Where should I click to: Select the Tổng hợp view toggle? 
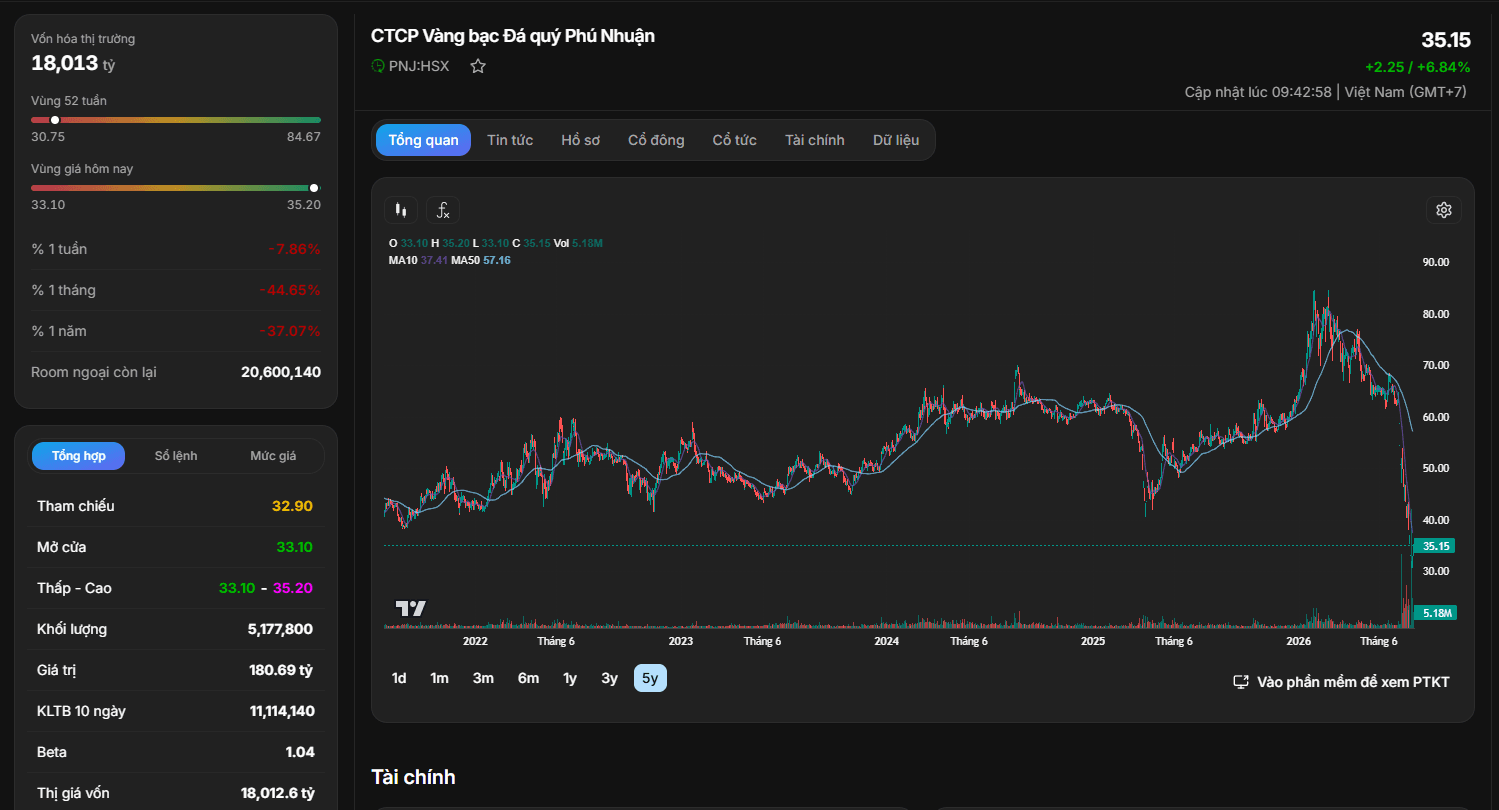(x=78, y=456)
